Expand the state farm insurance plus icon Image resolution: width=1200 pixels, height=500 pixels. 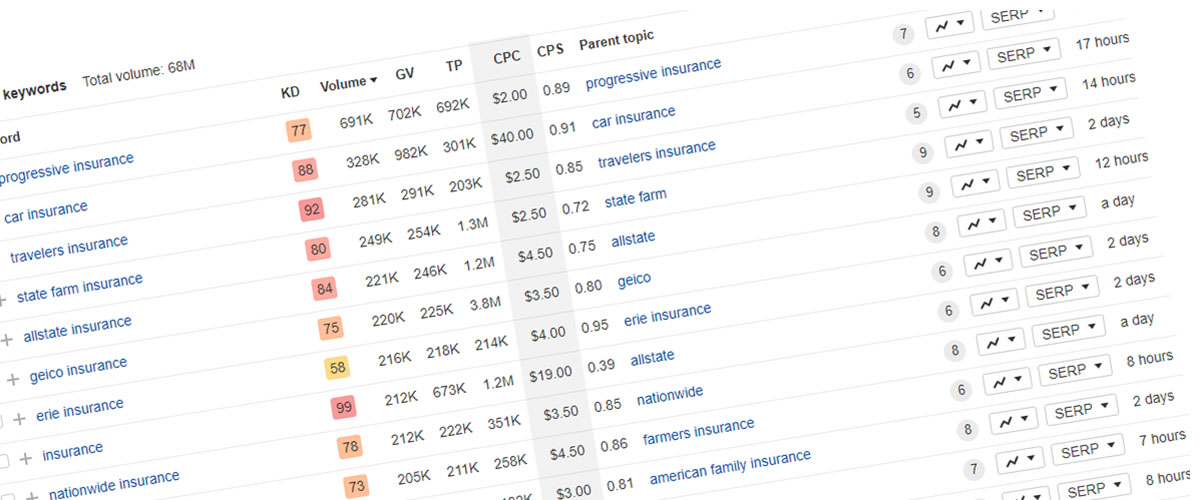point(1,299)
